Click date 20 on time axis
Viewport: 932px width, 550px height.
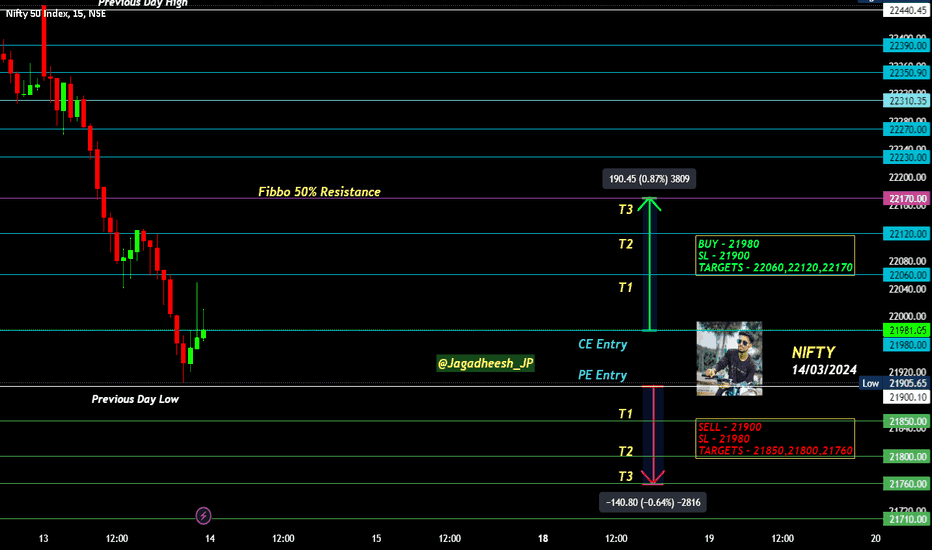coord(876,539)
